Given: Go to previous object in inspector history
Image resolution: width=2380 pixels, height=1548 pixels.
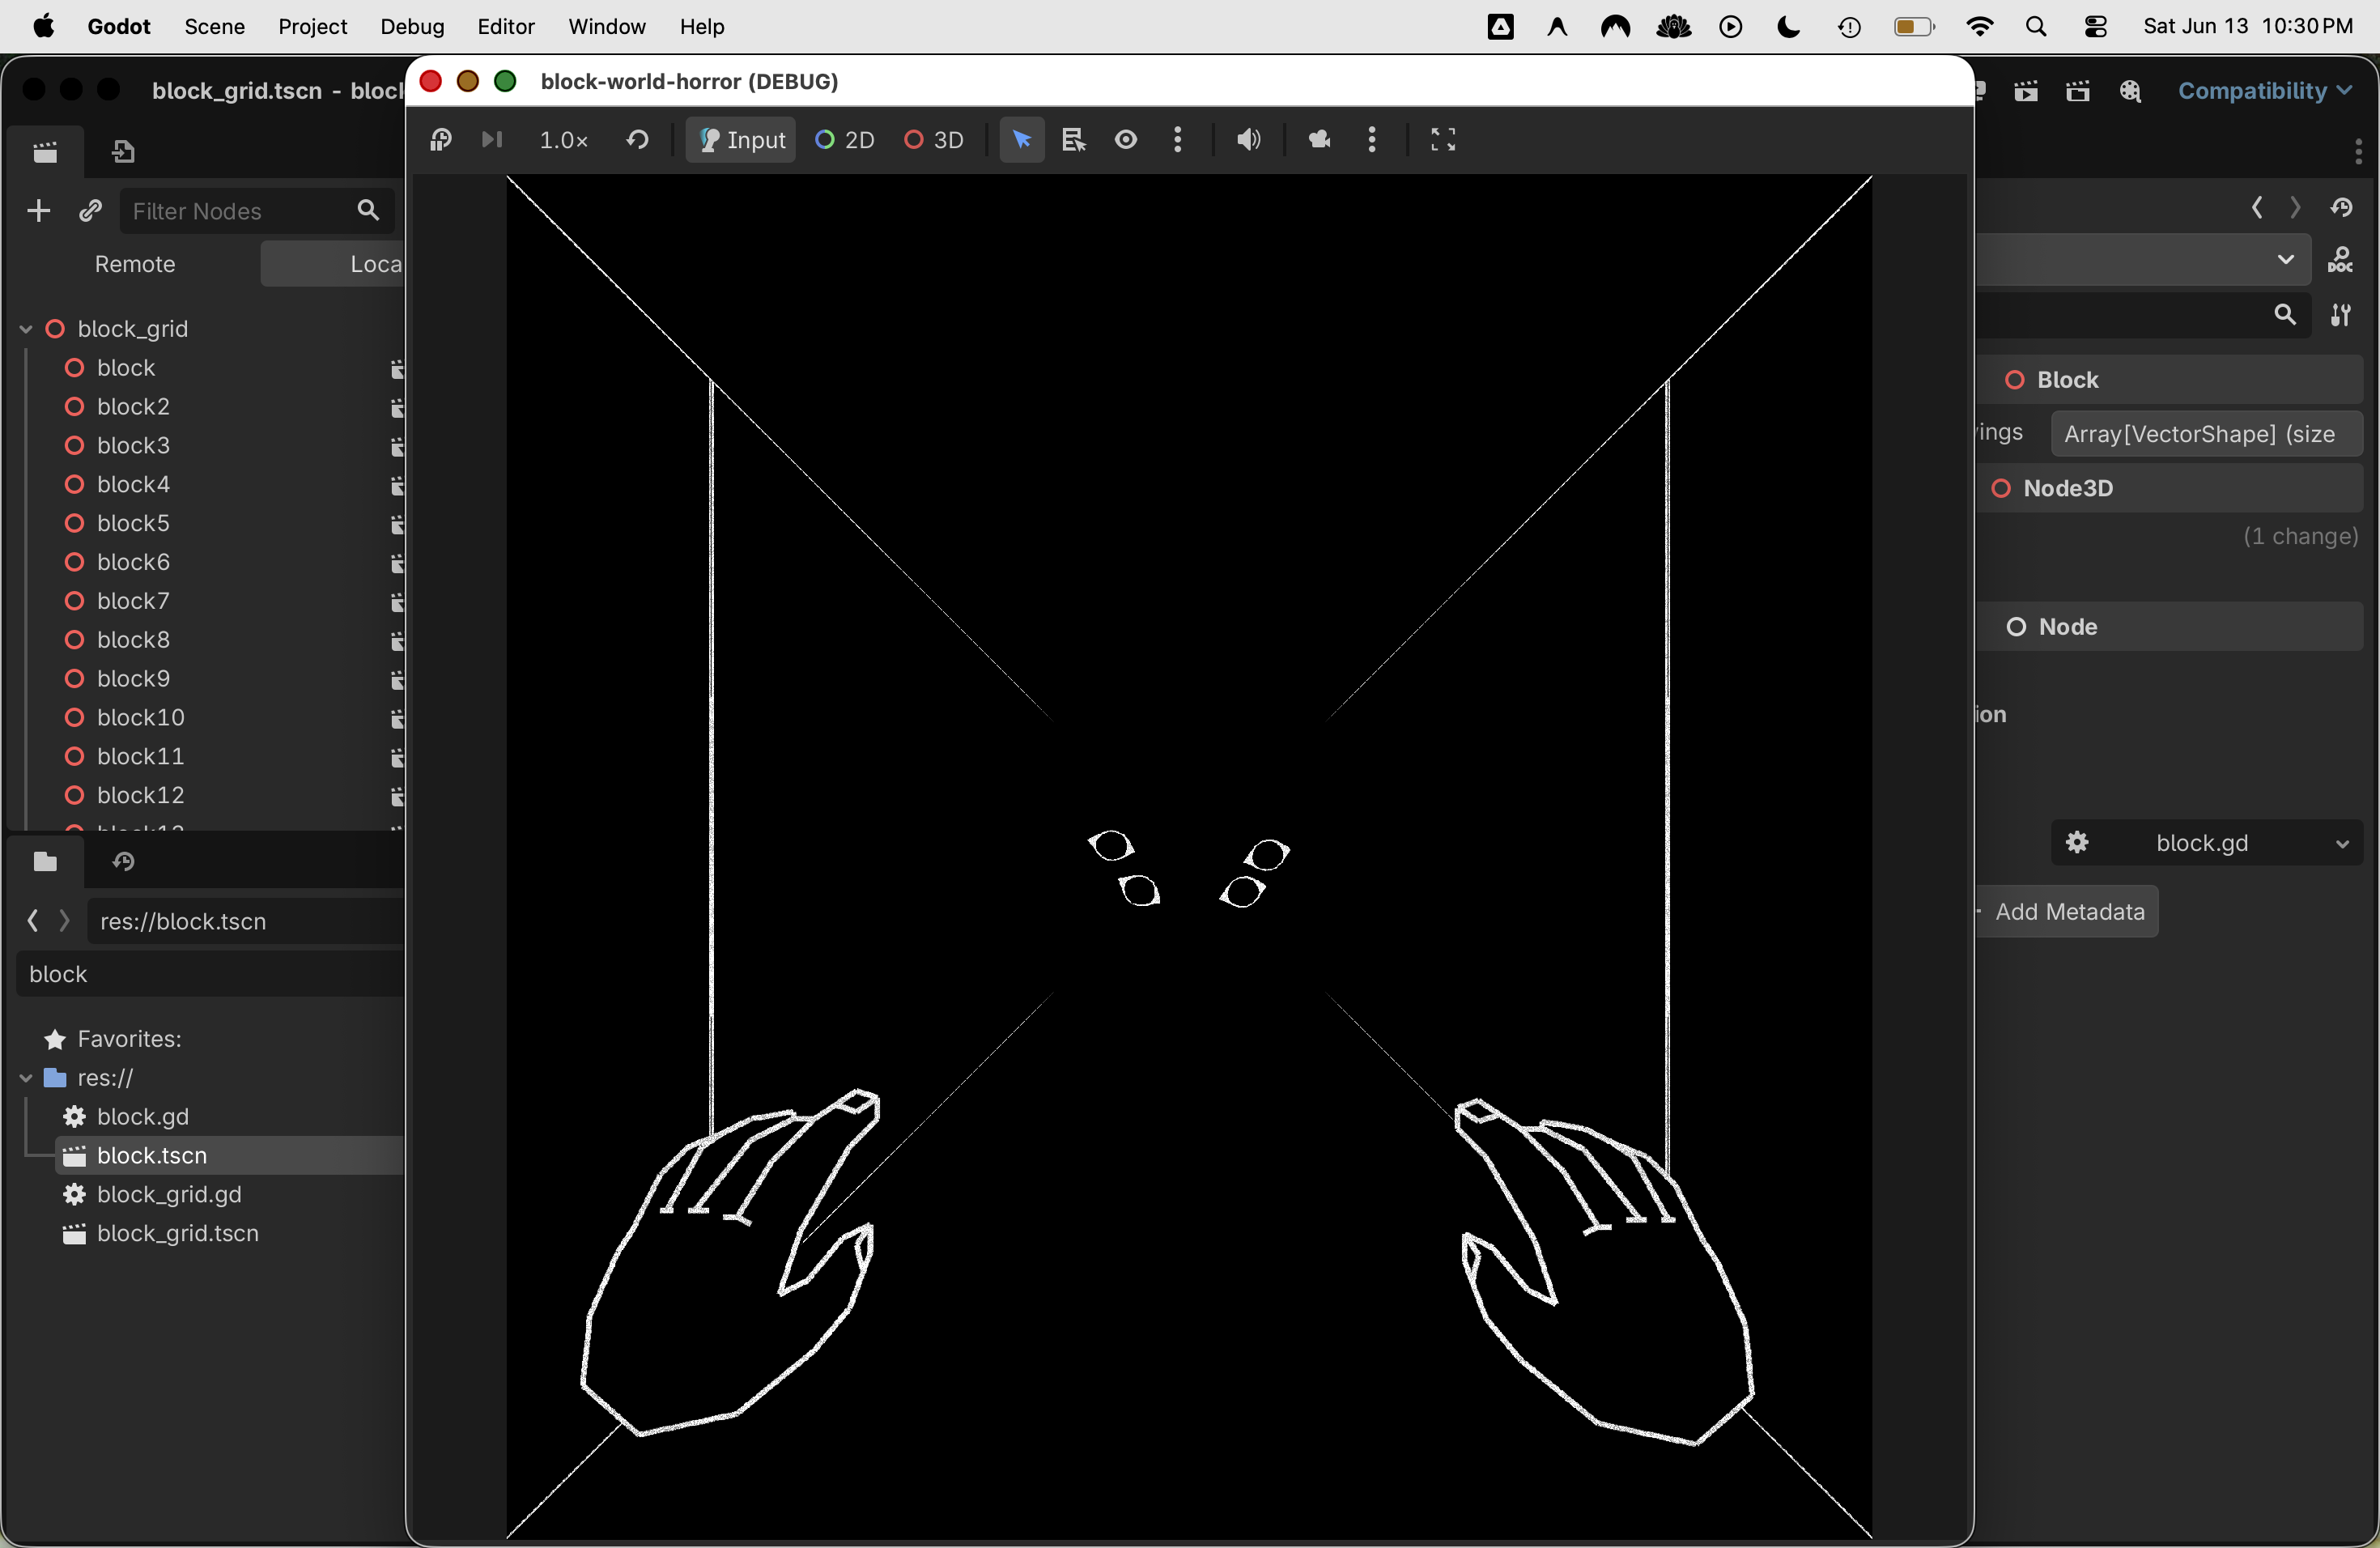Looking at the screenshot, I should (2257, 208).
